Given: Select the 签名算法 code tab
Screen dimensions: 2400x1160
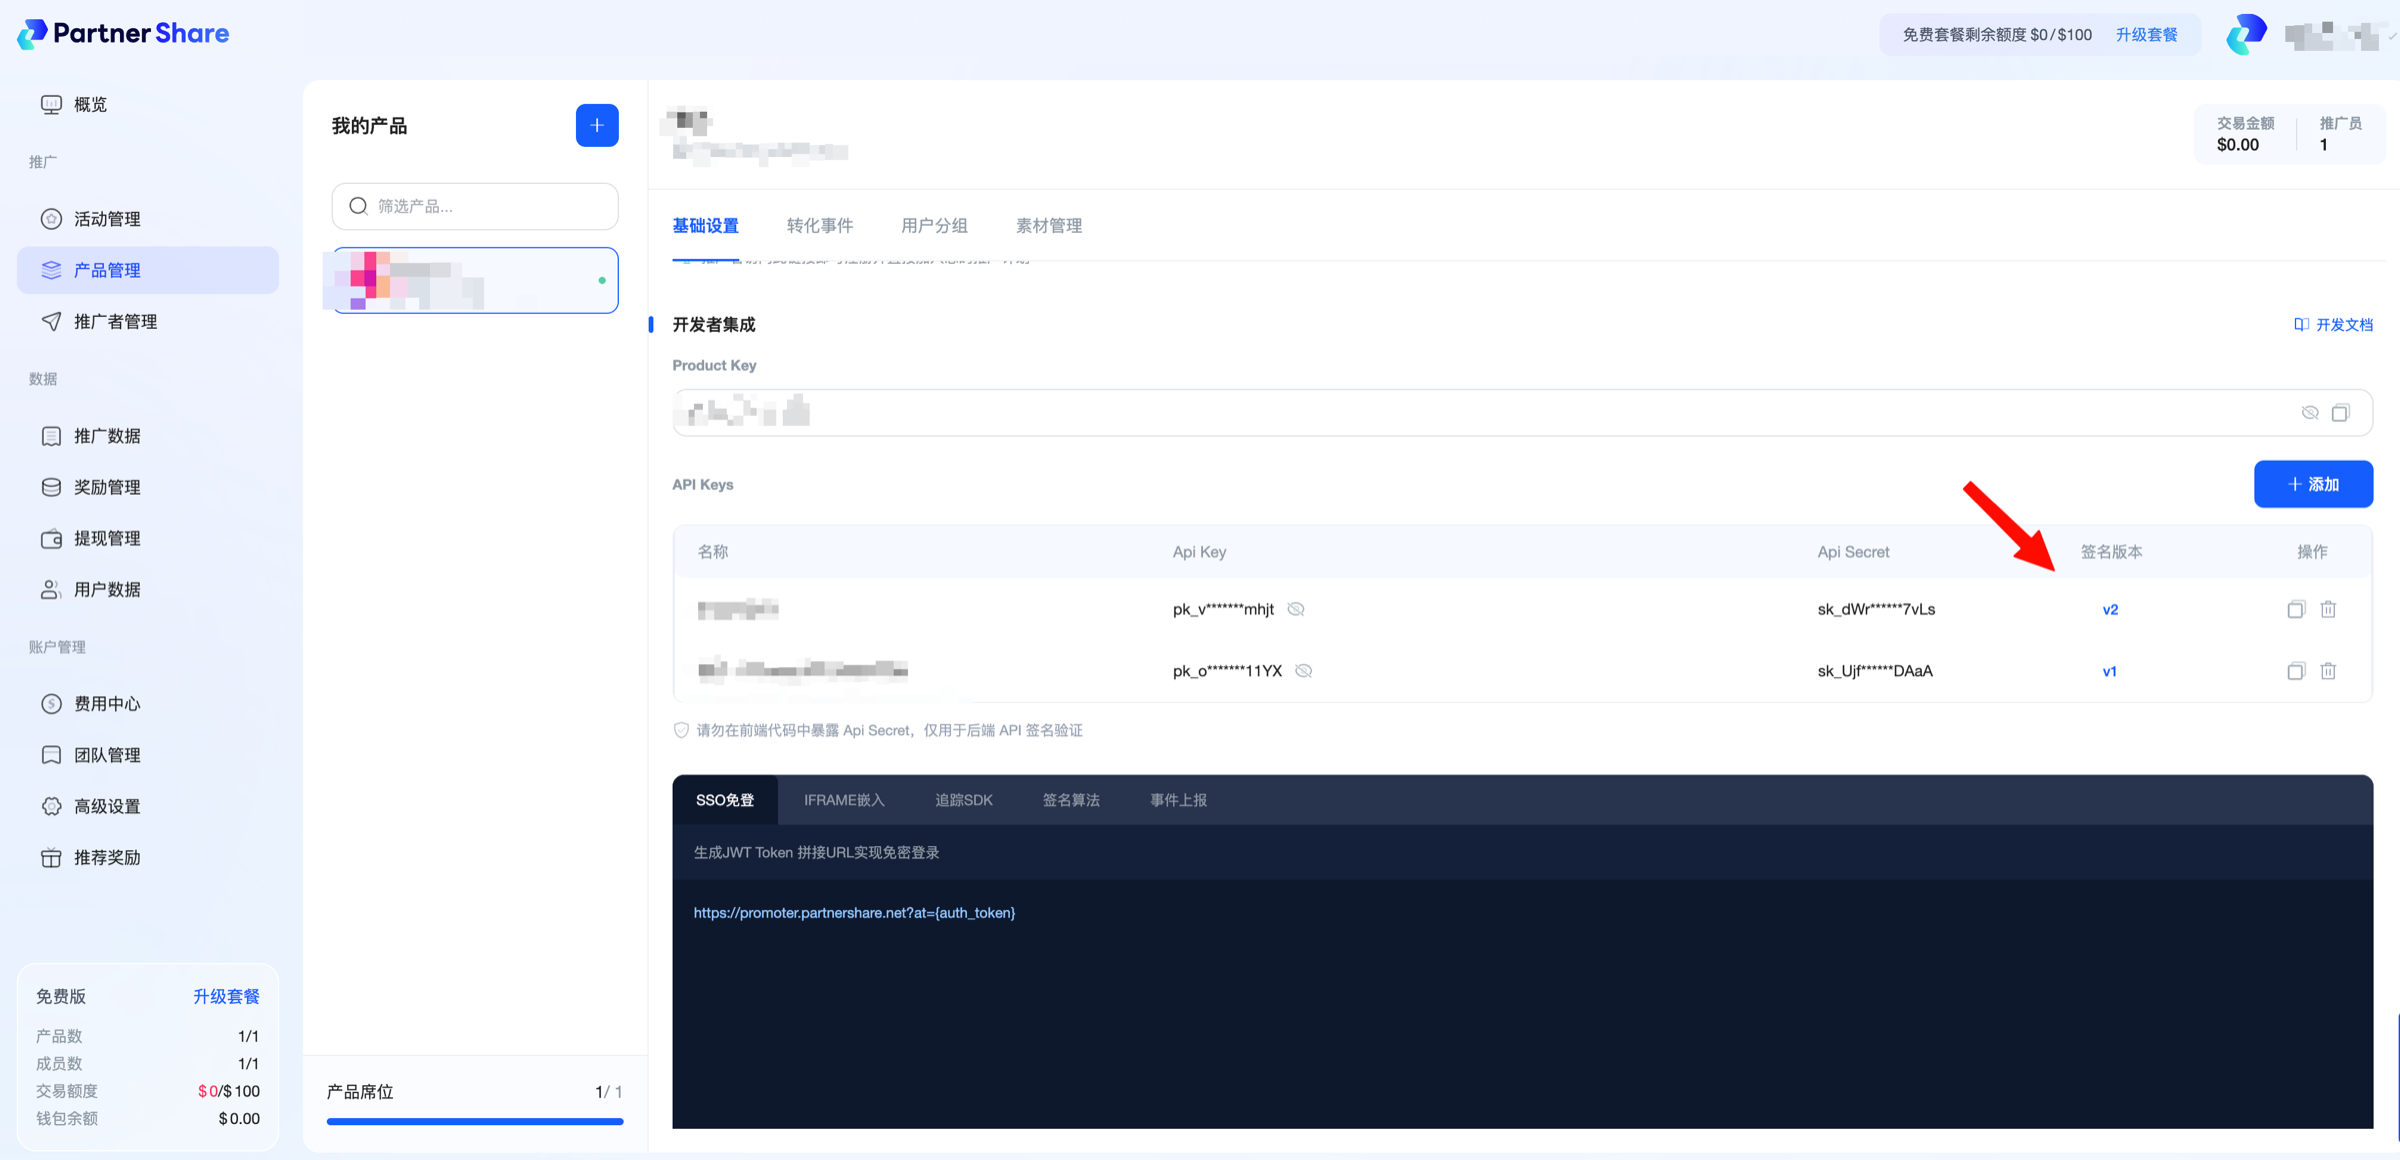Looking at the screenshot, I should (x=1071, y=800).
